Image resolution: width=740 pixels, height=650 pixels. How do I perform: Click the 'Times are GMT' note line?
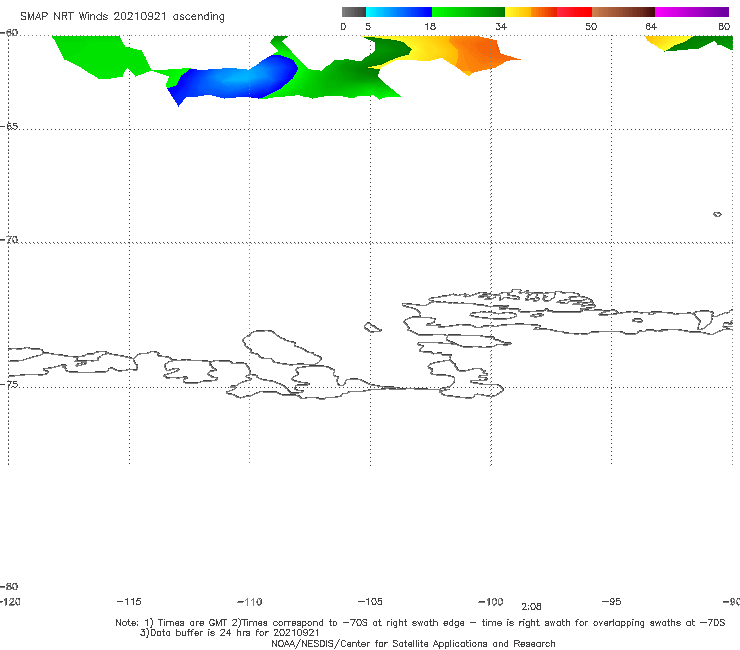pos(420,623)
